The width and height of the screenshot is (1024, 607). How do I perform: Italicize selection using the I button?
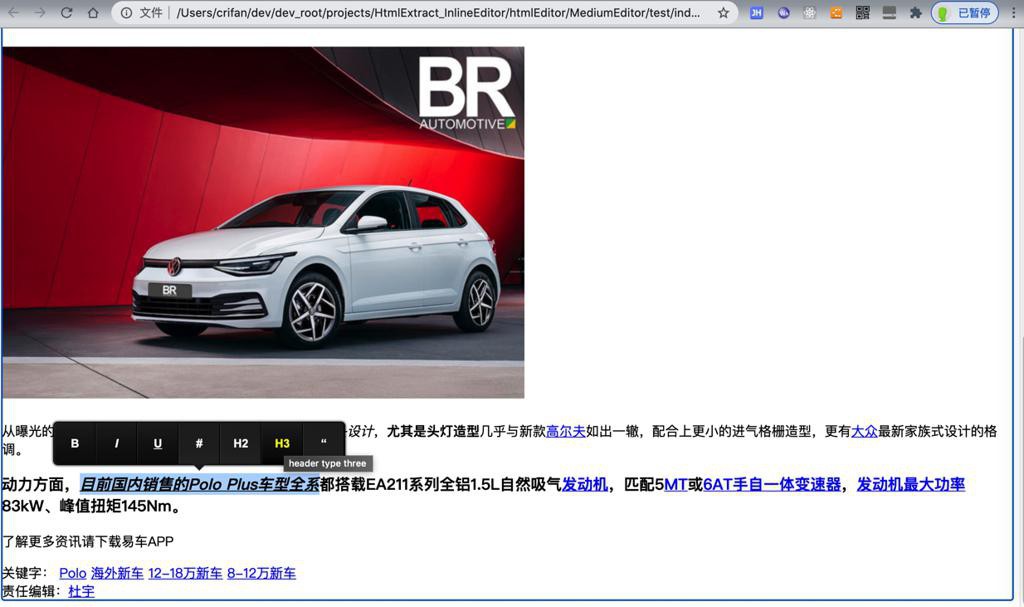(x=116, y=444)
